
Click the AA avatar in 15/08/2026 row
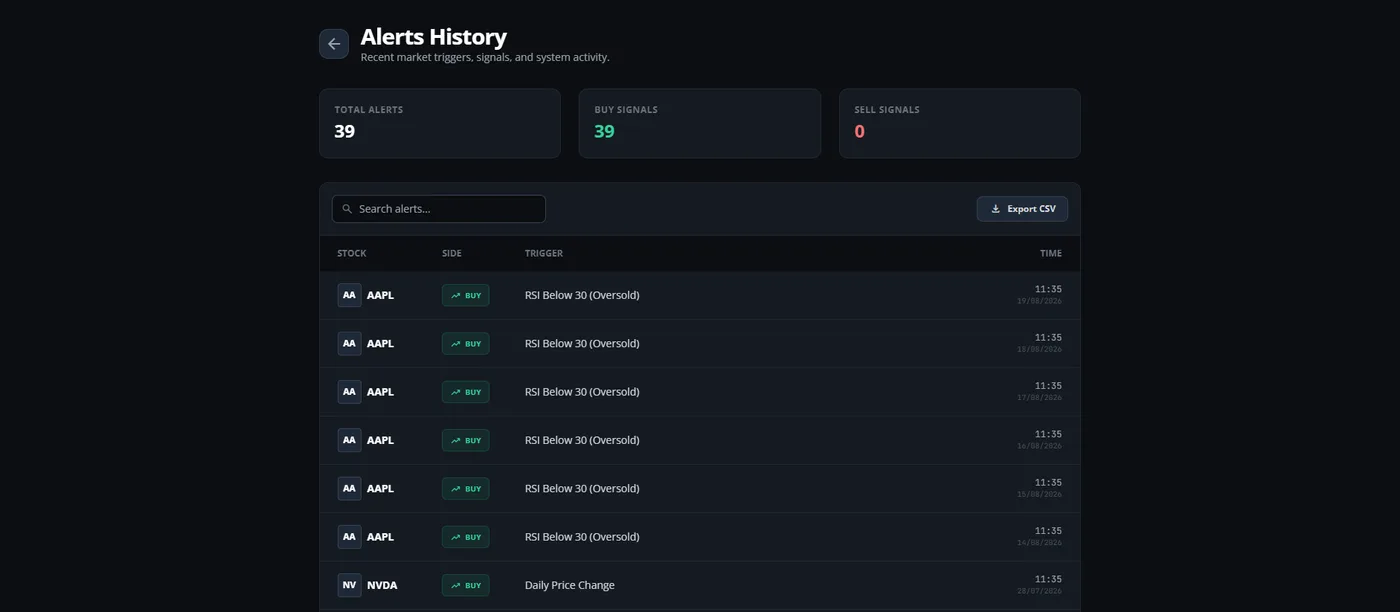pos(349,488)
